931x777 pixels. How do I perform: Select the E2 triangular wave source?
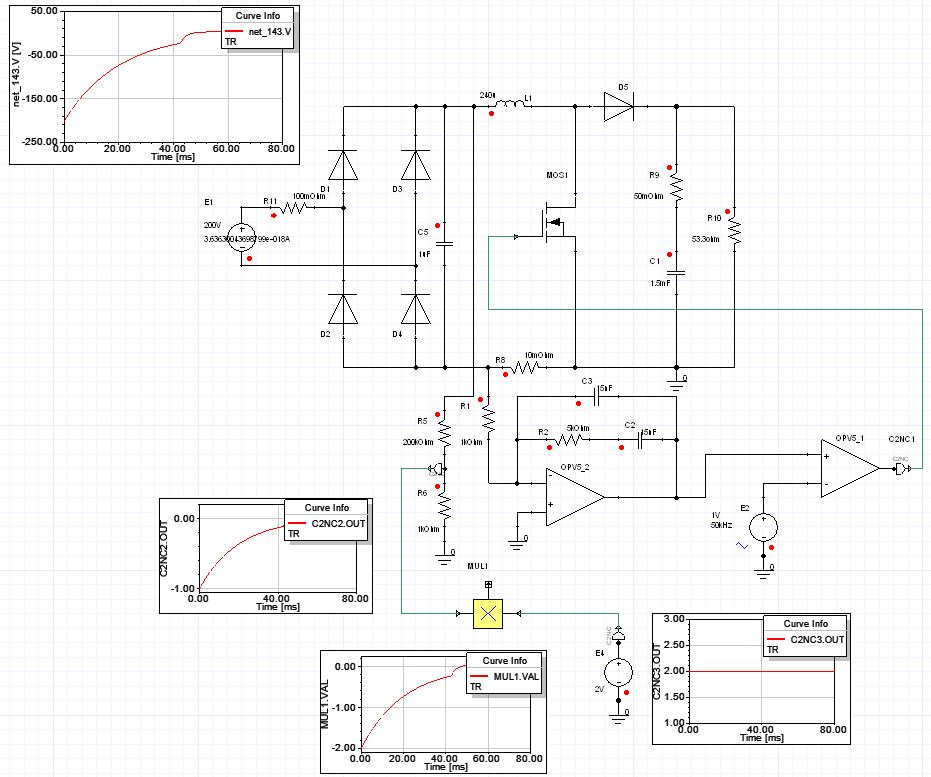pos(764,527)
